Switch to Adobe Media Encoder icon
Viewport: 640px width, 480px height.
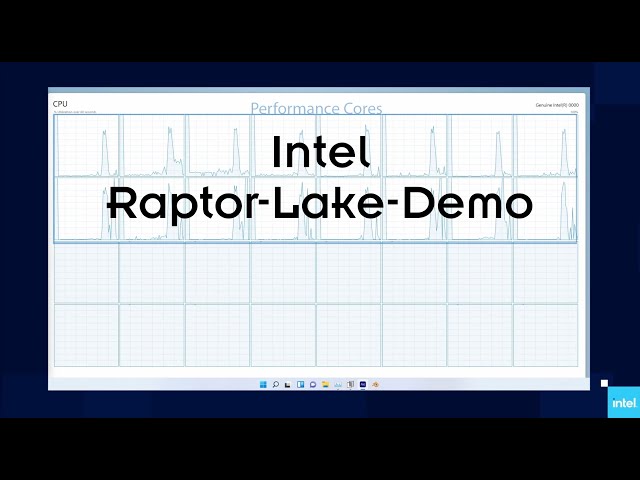363,384
